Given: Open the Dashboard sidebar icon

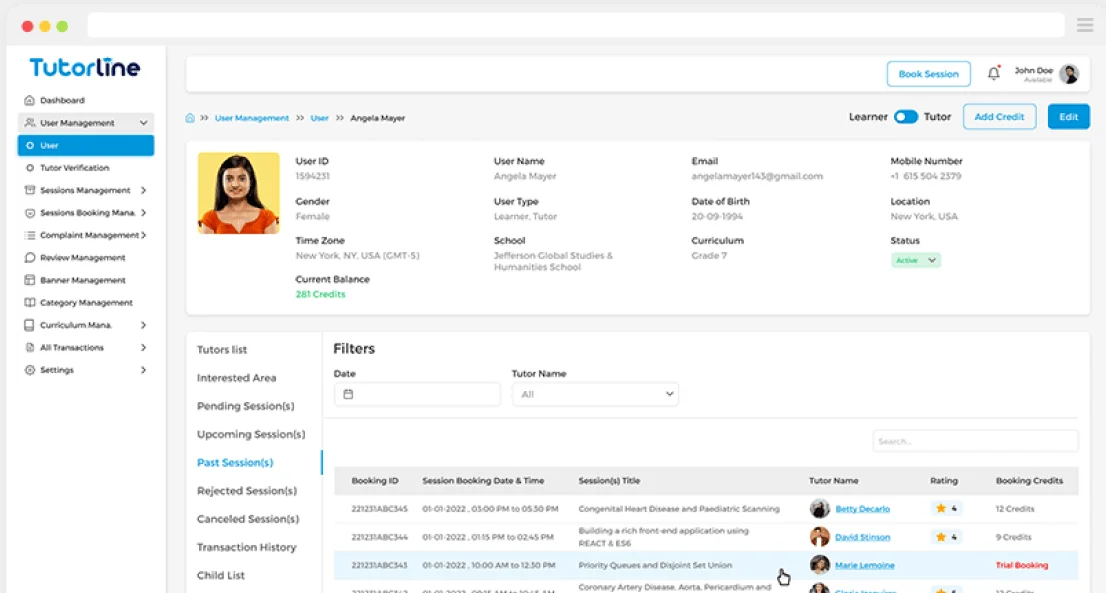Looking at the screenshot, I should 30,101.
